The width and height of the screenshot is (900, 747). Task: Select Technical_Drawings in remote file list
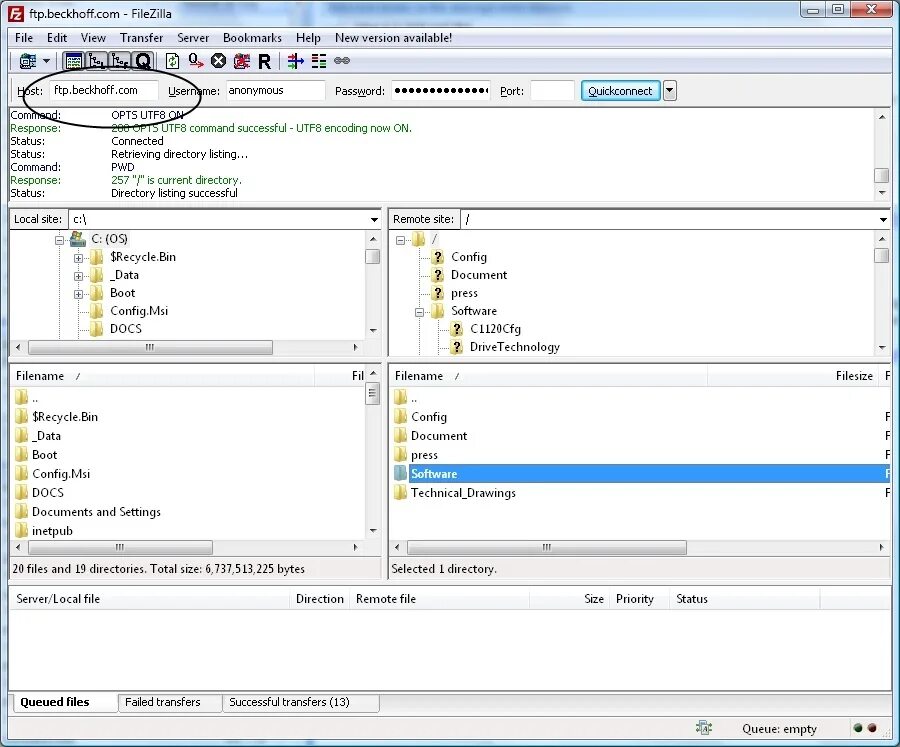463,493
